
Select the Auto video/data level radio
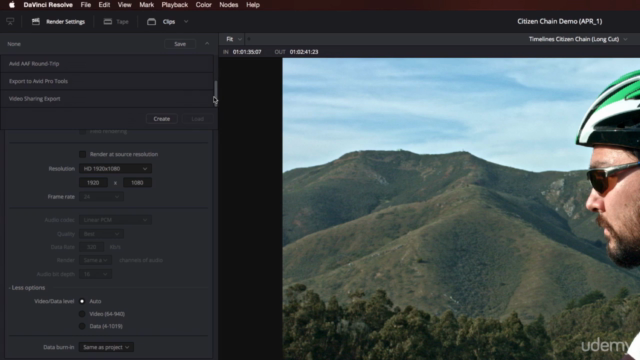pyautogui.click(x=82, y=301)
